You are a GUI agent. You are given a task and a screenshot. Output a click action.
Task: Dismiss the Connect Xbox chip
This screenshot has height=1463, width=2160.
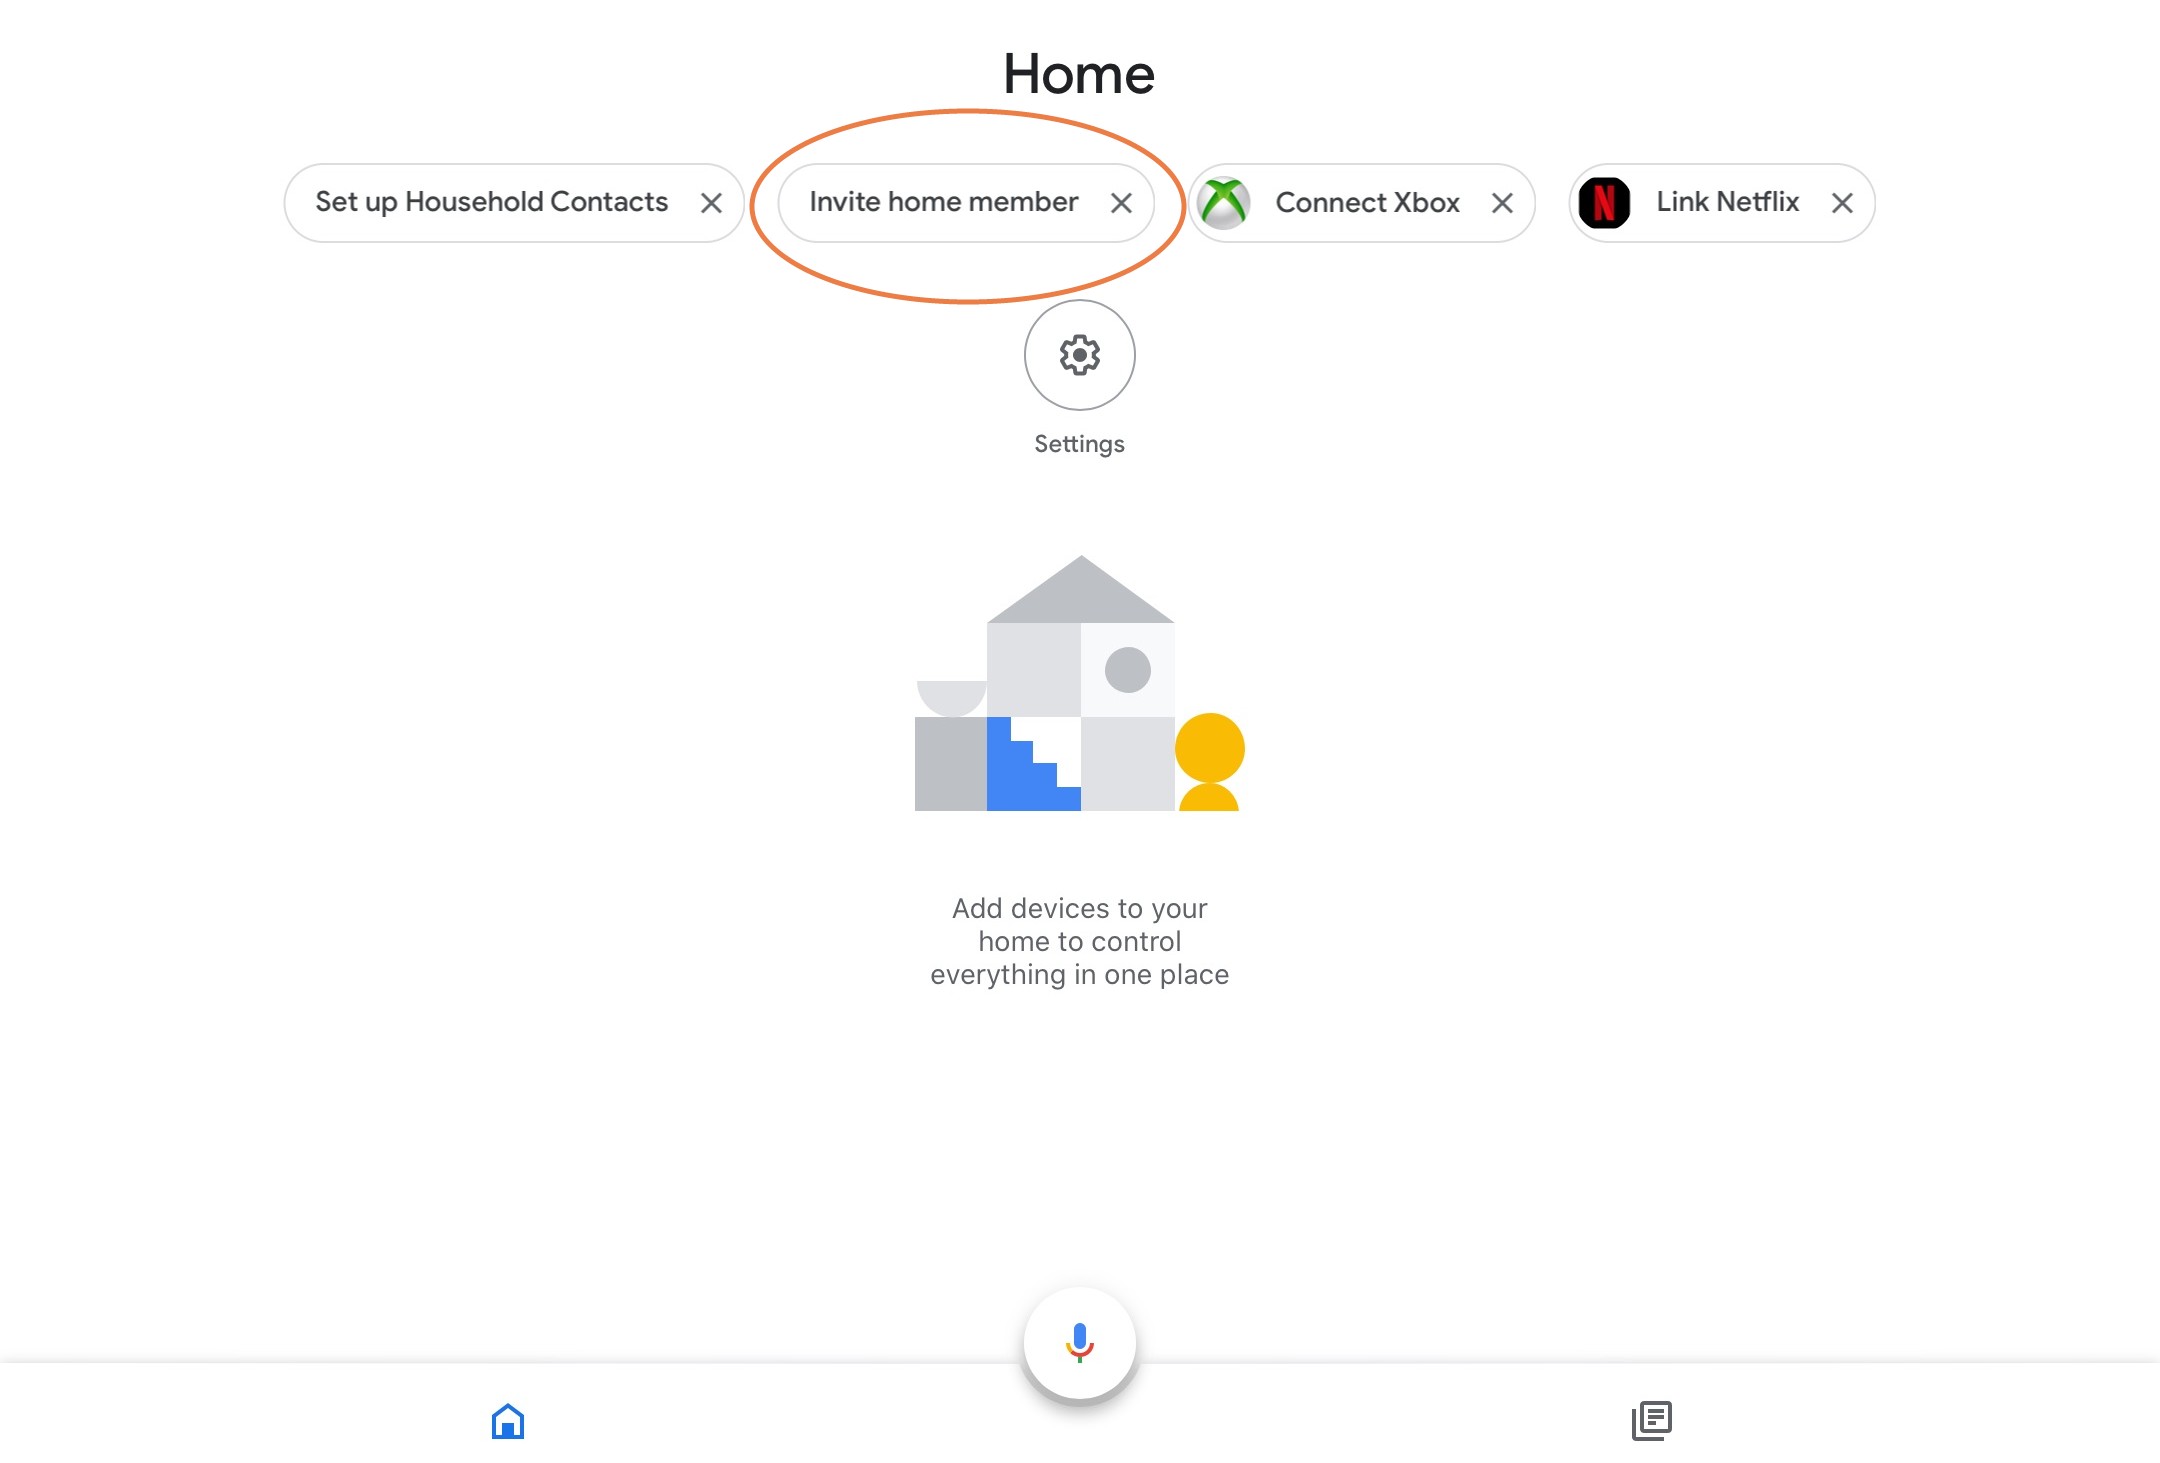1504,201
